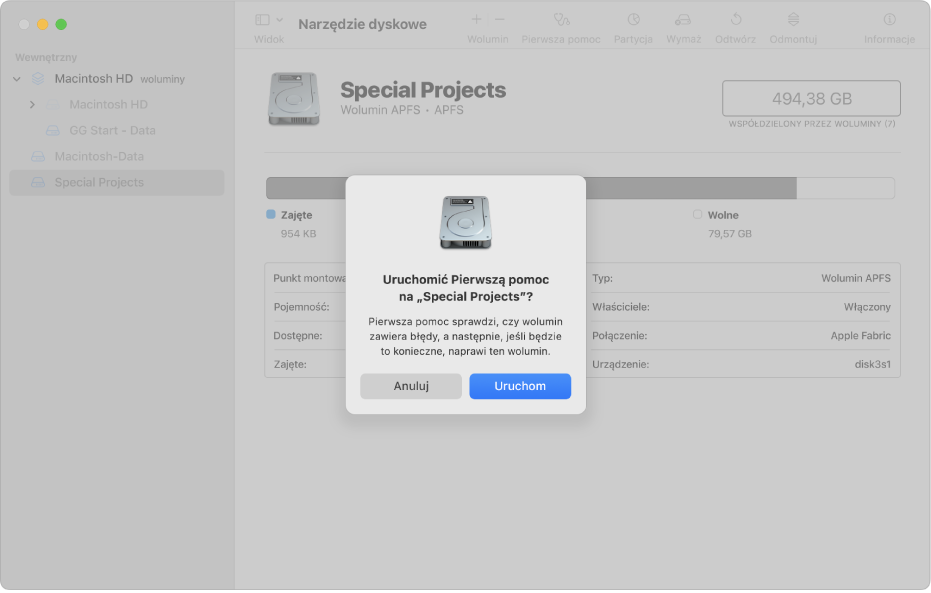
Task: Remove a volume with the minus icon
Action: 500,20
